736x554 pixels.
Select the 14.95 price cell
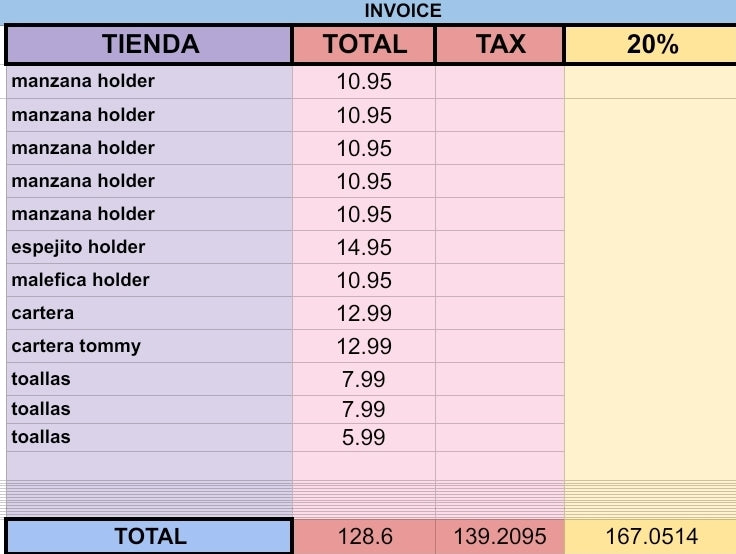pyautogui.click(x=364, y=247)
